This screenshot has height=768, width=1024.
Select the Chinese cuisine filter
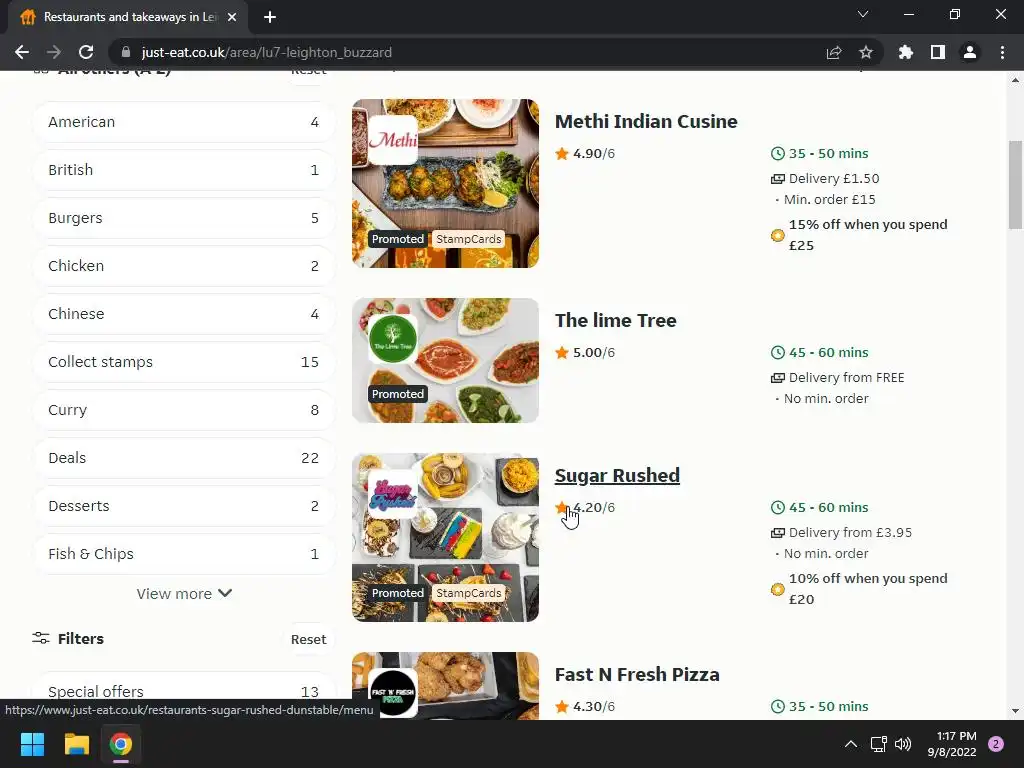(x=184, y=314)
